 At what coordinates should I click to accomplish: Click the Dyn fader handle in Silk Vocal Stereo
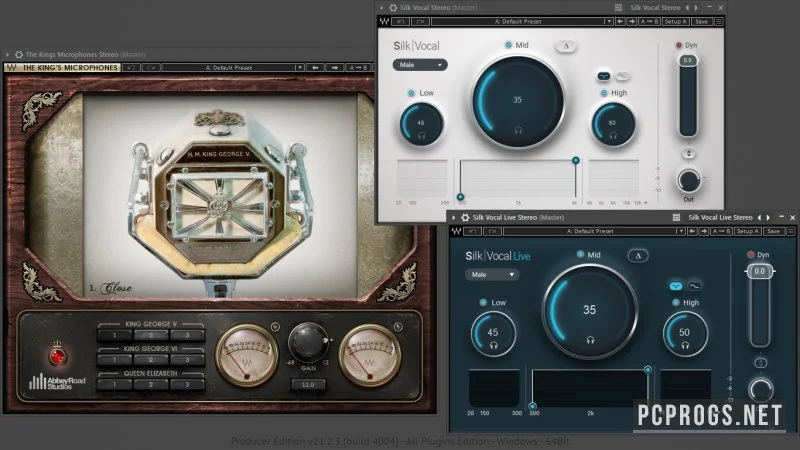(x=688, y=60)
